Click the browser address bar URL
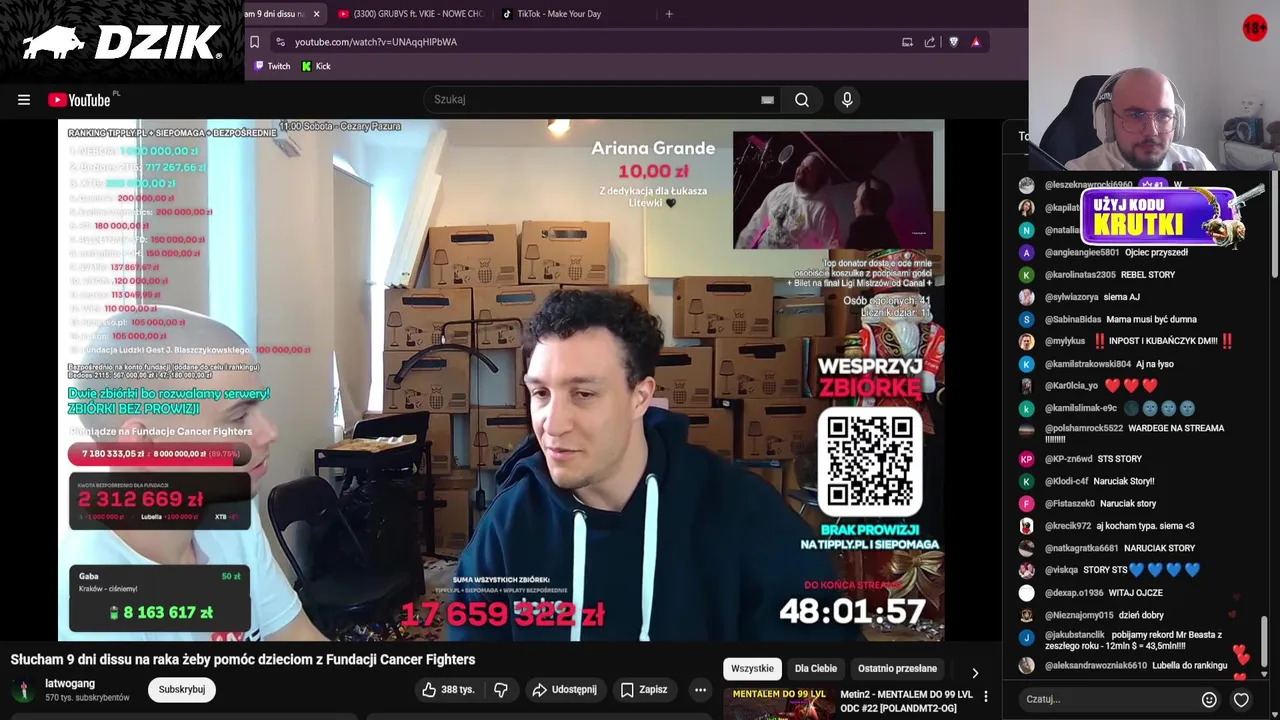1280x720 pixels. (376, 42)
